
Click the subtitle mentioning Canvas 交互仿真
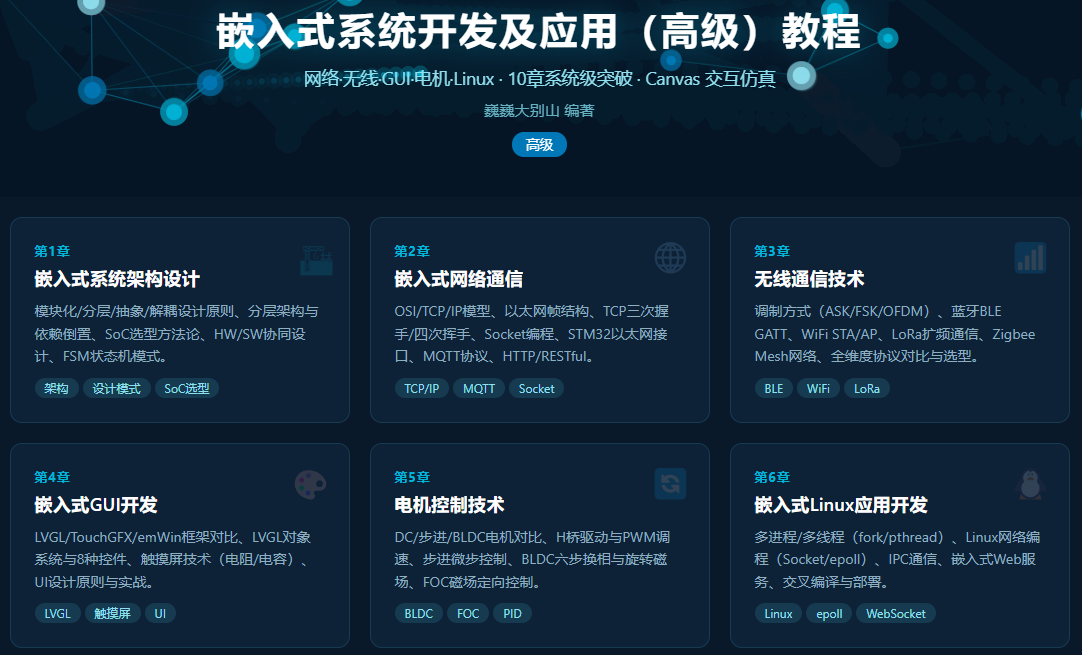[540, 79]
